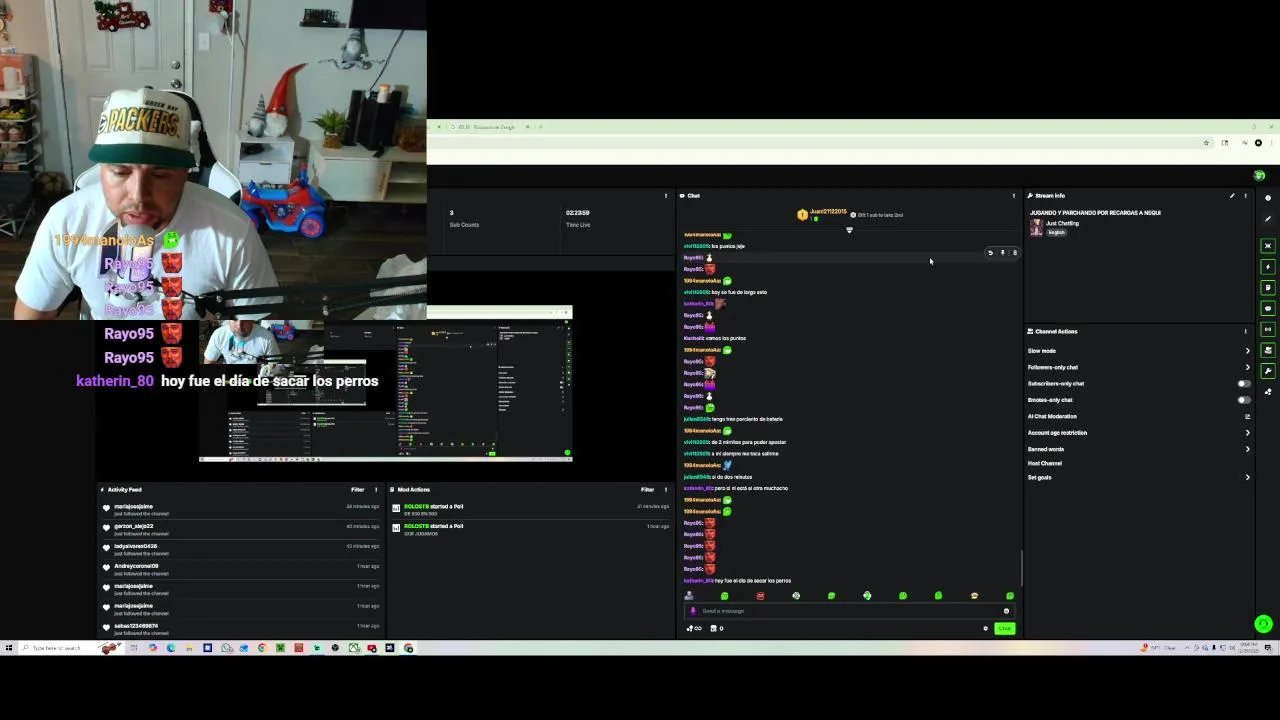
Task: Click the green profile avatar top right
Action: [x=1259, y=176]
